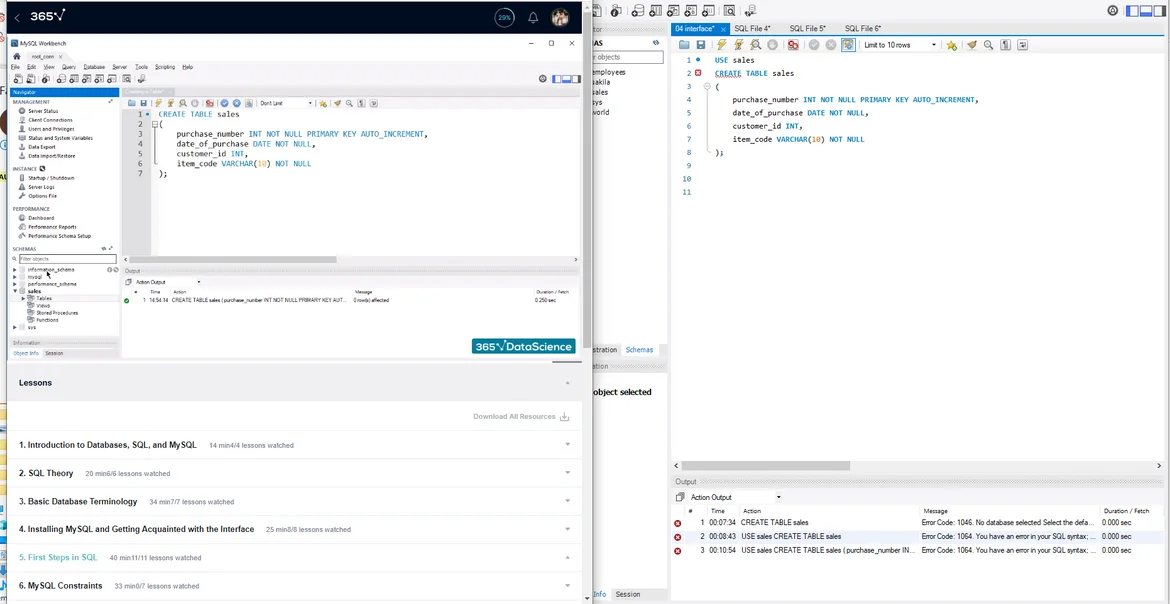Toggle the output panel visibility button at top right
Image resolution: width=1170 pixels, height=604 pixels.
pyautogui.click(x=1146, y=11)
